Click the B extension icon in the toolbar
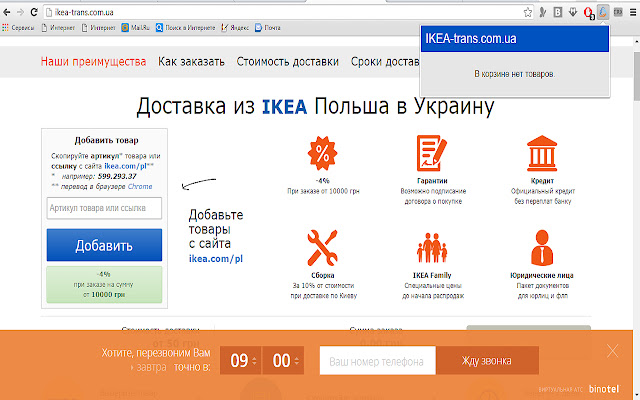This screenshot has width=640, height=400. pos(558,13)
